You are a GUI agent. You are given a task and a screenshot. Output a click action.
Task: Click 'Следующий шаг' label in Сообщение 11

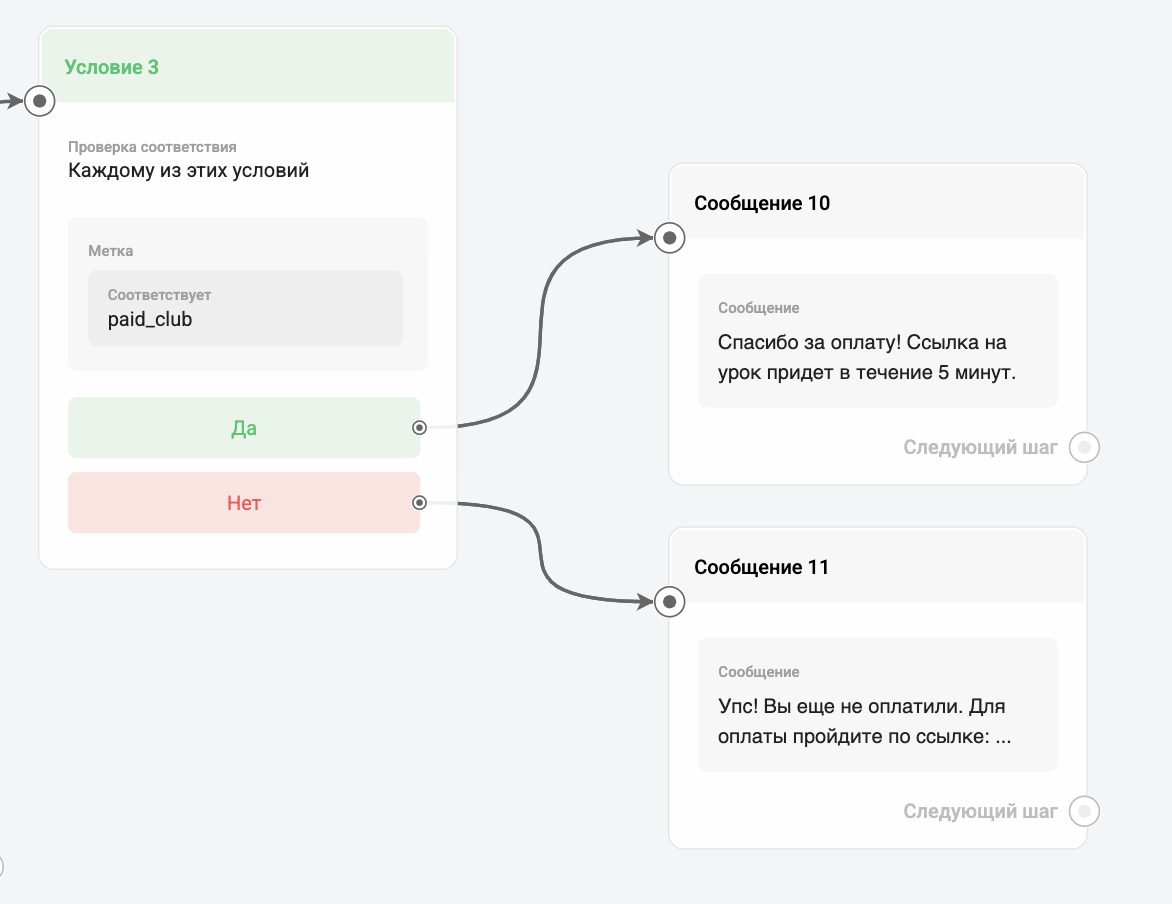coord(980,811)
